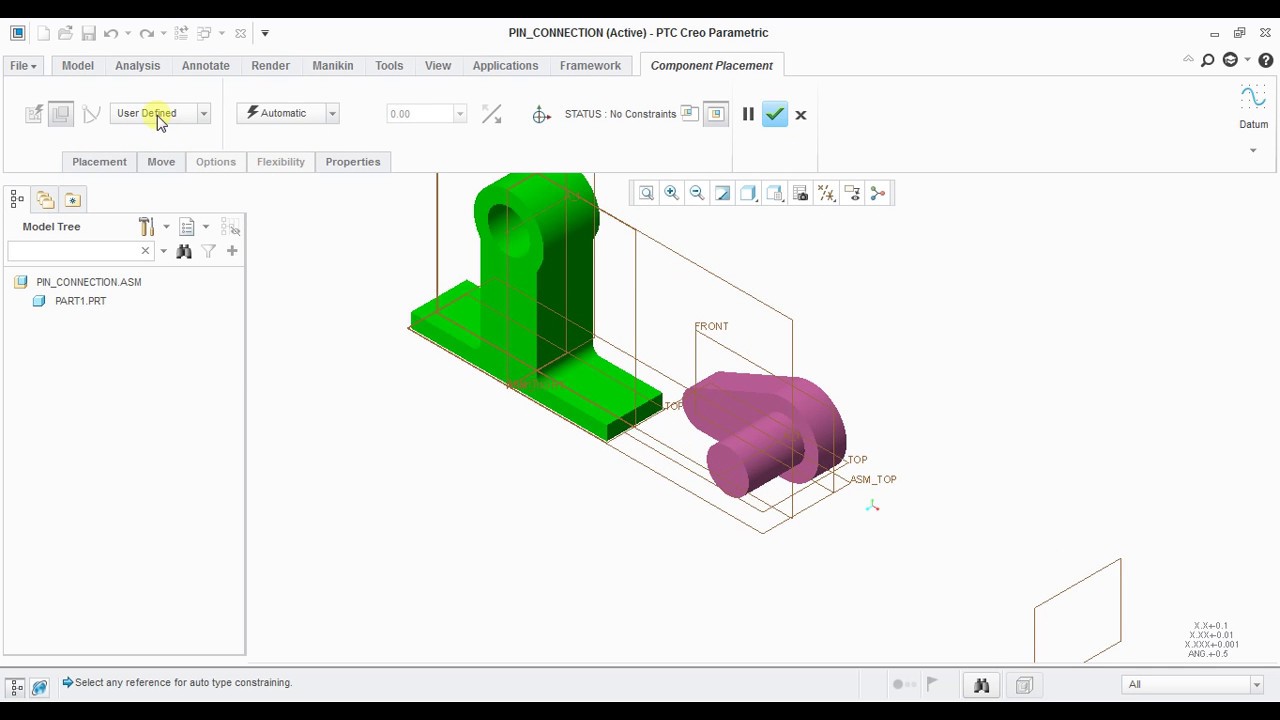The image size is (1280, 720).
Task: Cancel placement with the X button
Action: point(801,115)
